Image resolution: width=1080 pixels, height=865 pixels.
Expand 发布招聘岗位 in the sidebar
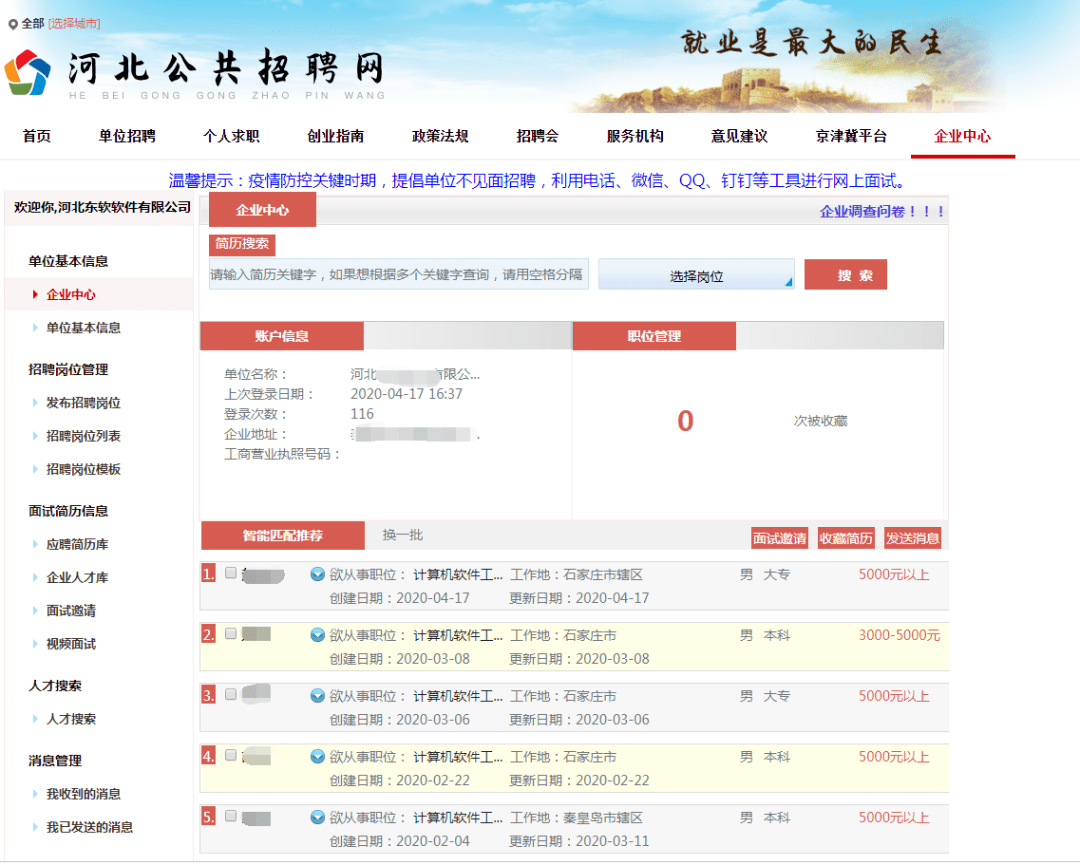[83, 403]
